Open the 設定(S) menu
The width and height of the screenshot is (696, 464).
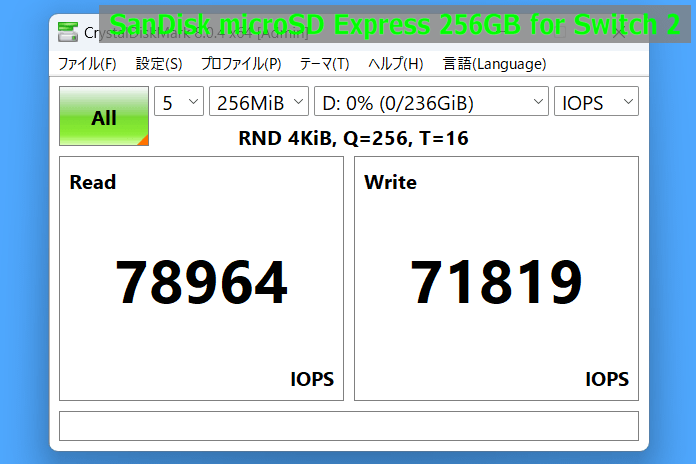[159, 64]
